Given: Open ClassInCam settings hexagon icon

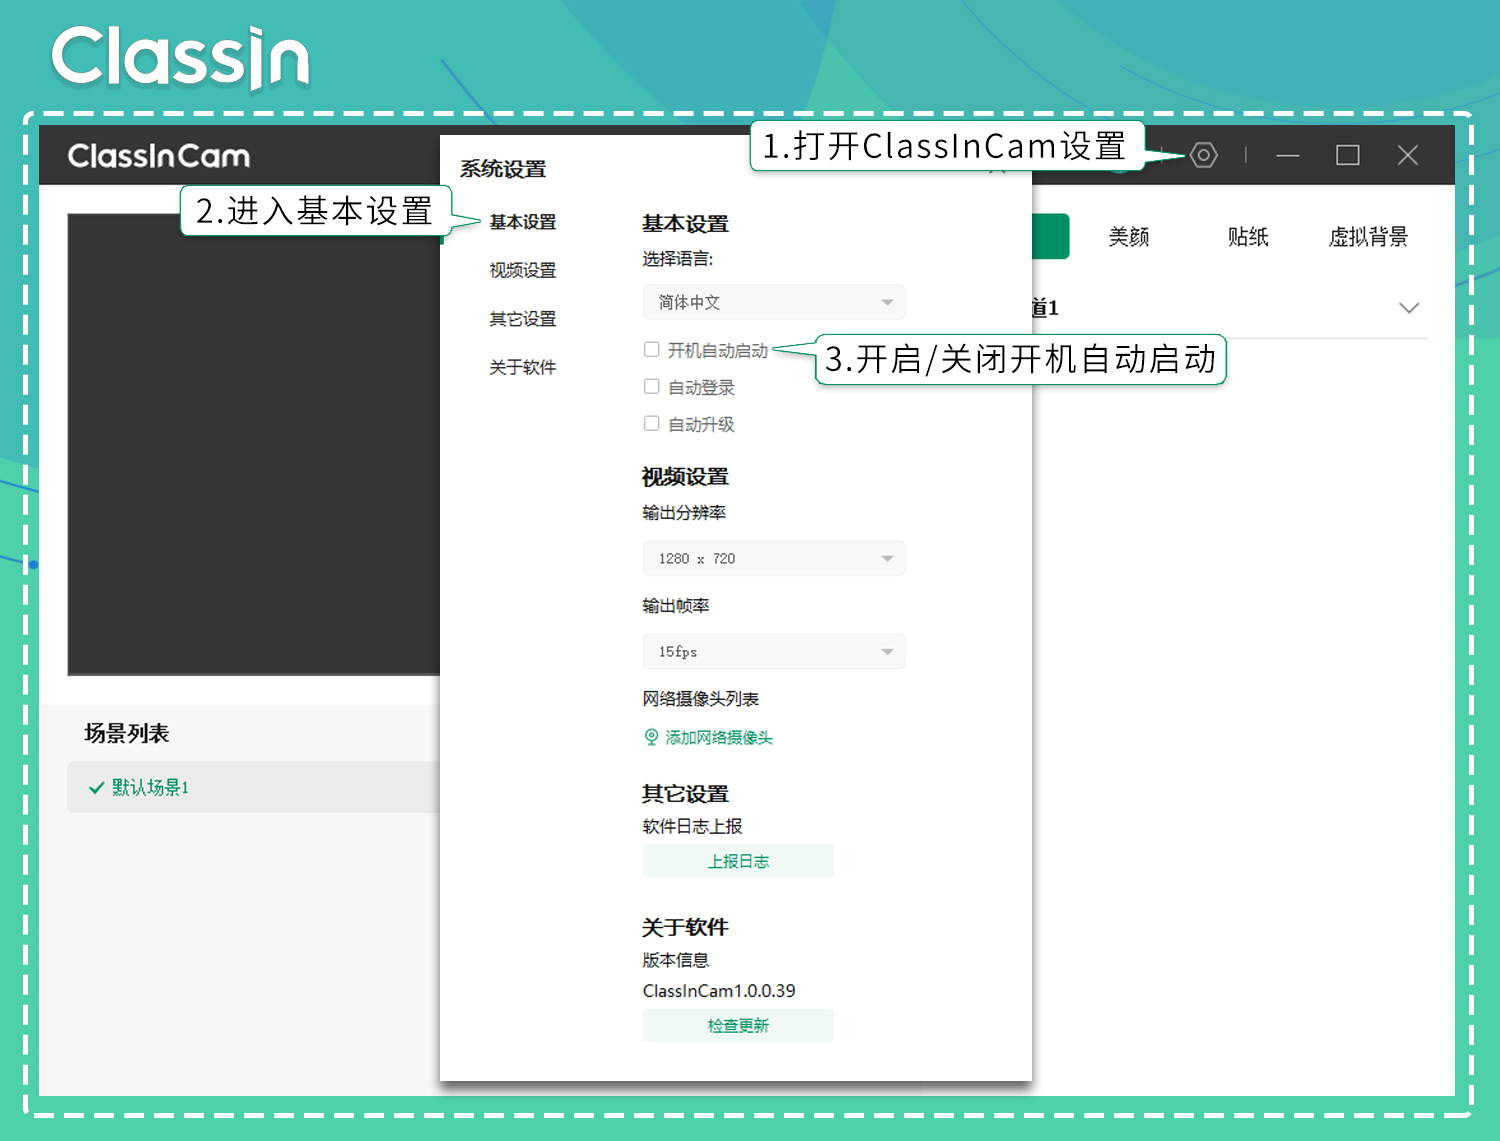Looking at the screenshot, I should pyautogui.click(x=1203, y=155).
